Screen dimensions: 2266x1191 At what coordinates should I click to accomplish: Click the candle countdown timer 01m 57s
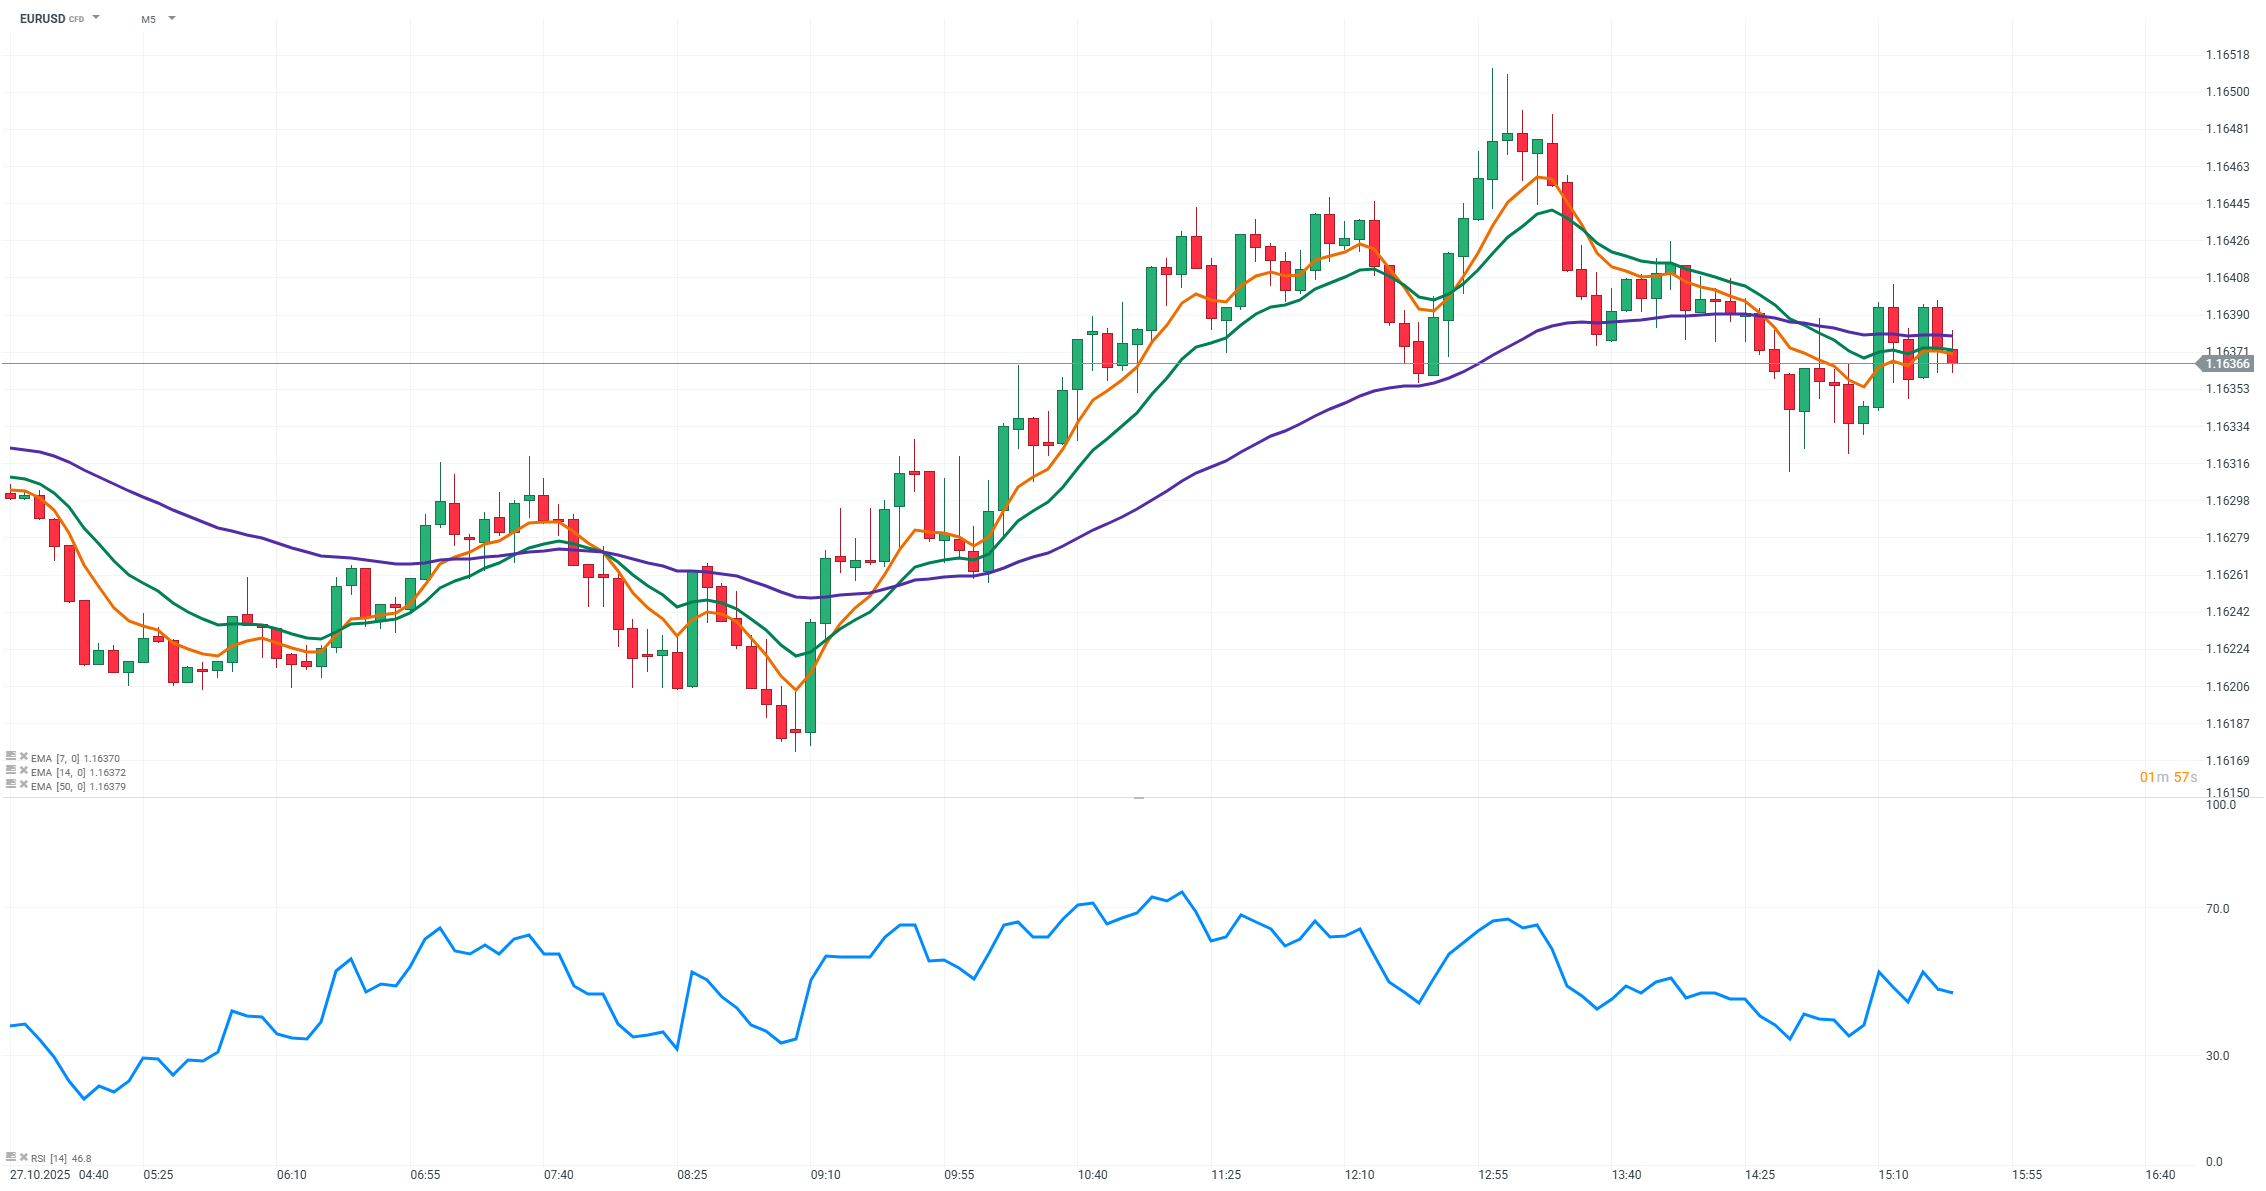pyautogui.click(x=2168, y=777)
